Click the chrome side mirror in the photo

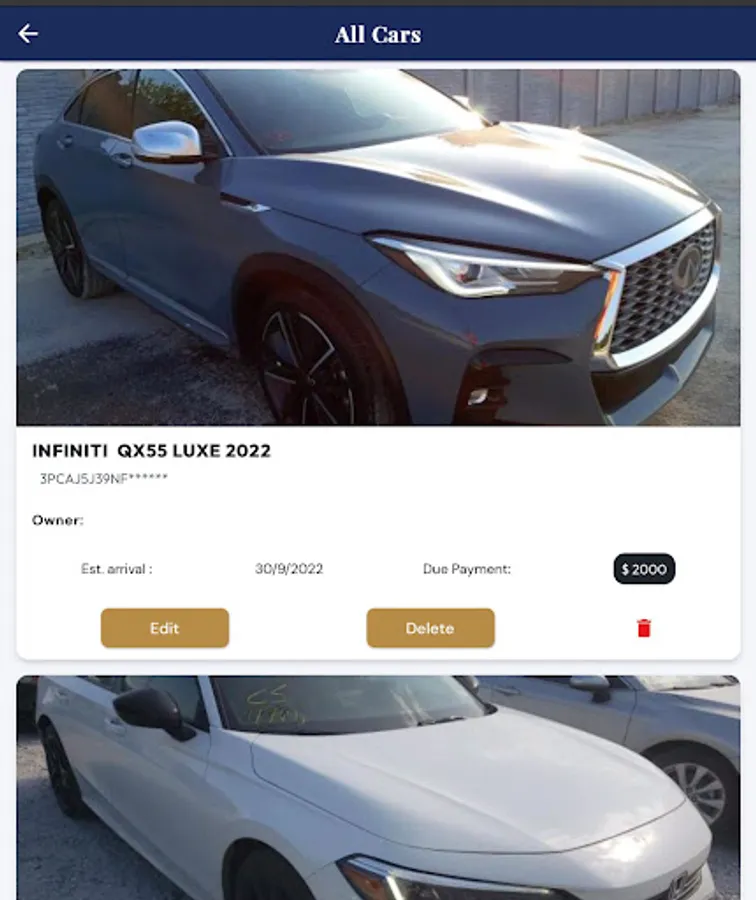click(168, 141)
